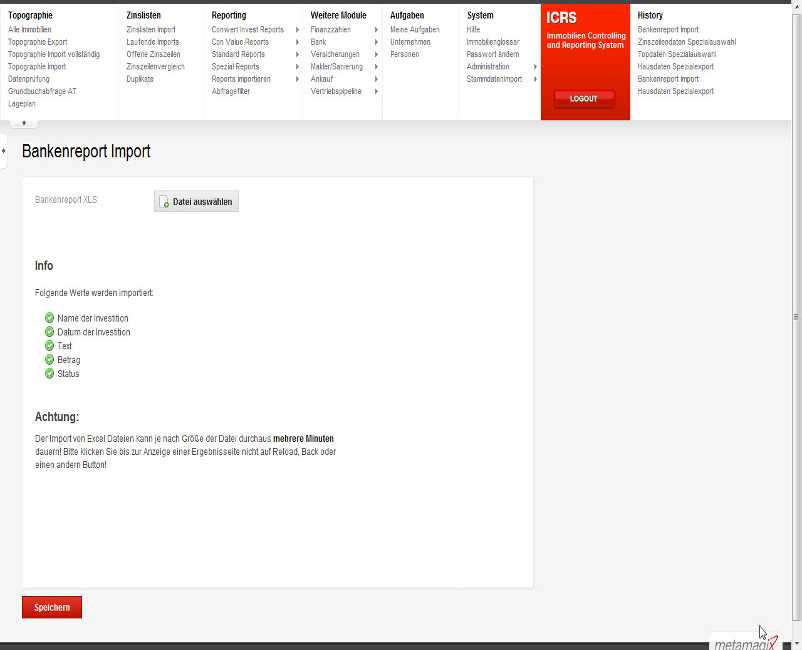
Task: Click the red Speichern button
Action: click(52, 607)
